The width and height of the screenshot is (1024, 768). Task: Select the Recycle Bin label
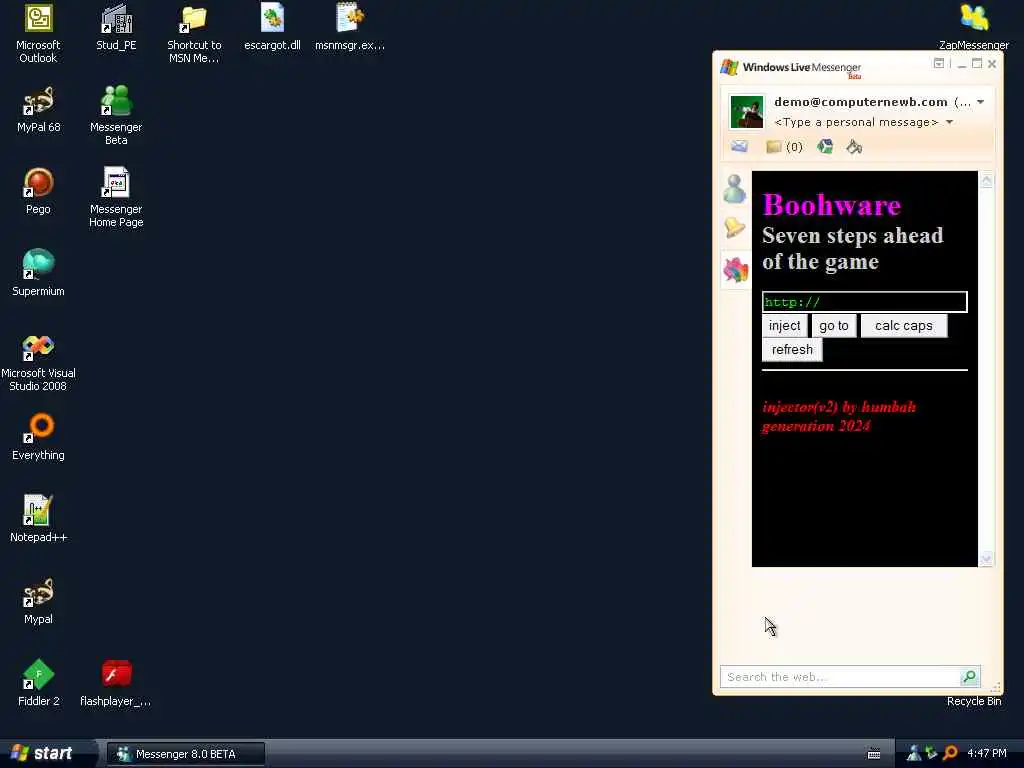tap(974, 701)
